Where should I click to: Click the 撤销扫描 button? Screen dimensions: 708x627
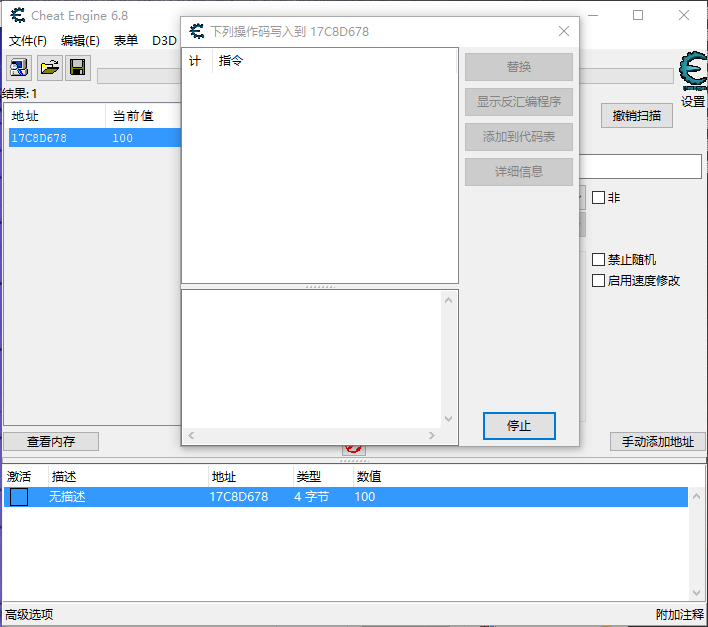pos(637,116)
